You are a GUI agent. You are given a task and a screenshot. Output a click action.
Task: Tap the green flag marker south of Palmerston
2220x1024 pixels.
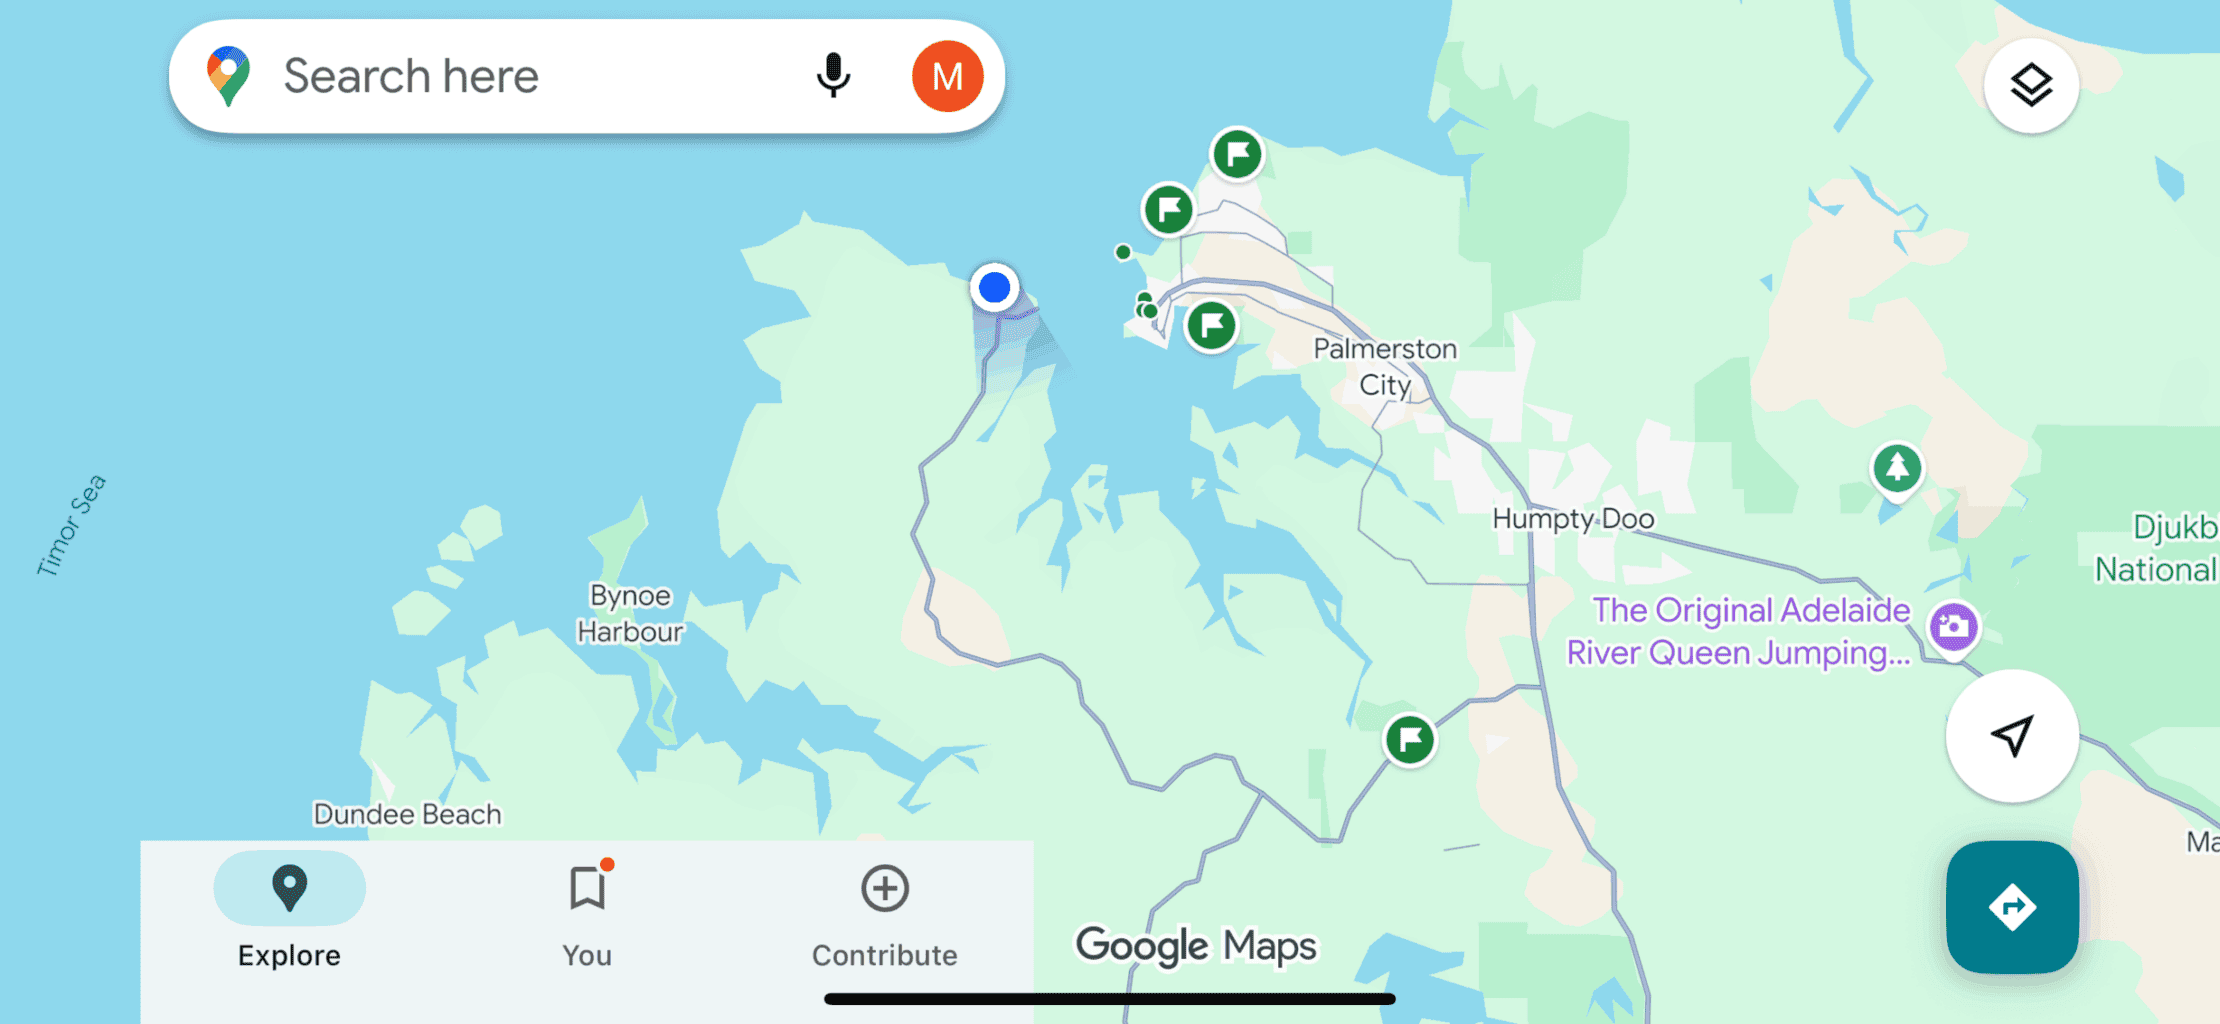(x=1410, y=740)
